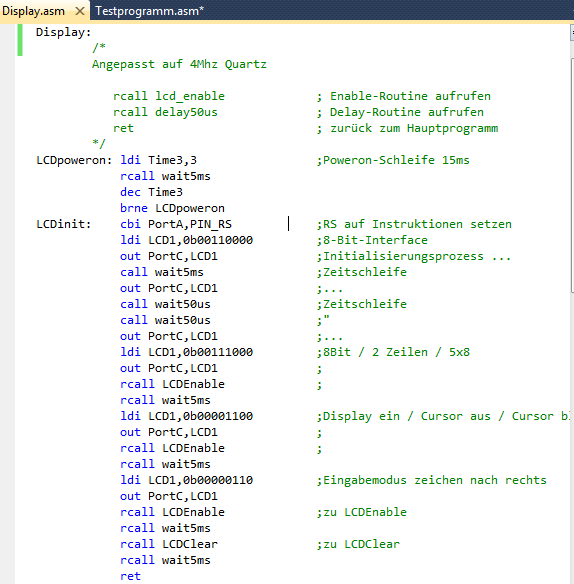574x584 pixels.
Task: Click 'ldi LCD1,0b00000110' line
Action: pos(186,480)
